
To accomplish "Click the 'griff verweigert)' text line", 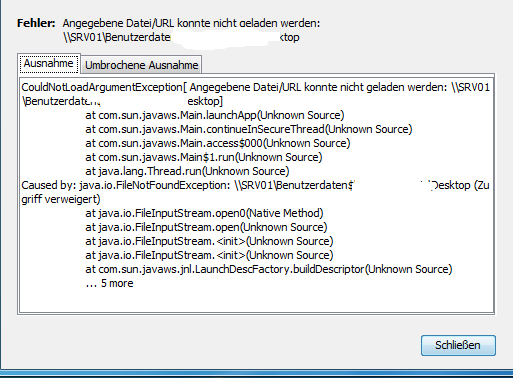I will pyautogui.click(x=61, y=199).
